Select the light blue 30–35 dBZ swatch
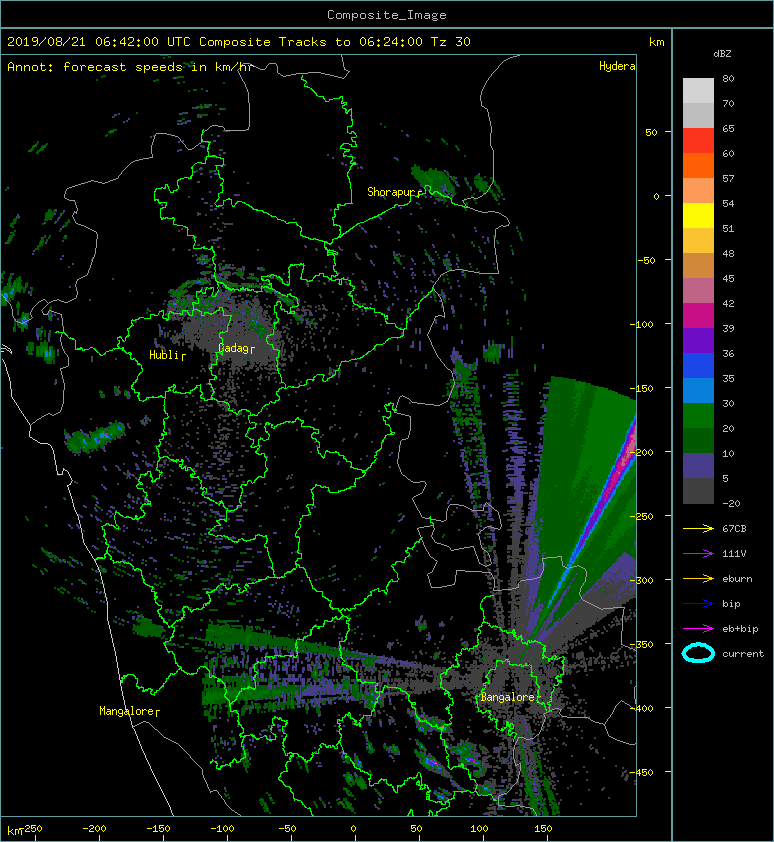774x842 pixels. [x=698, y=391]
